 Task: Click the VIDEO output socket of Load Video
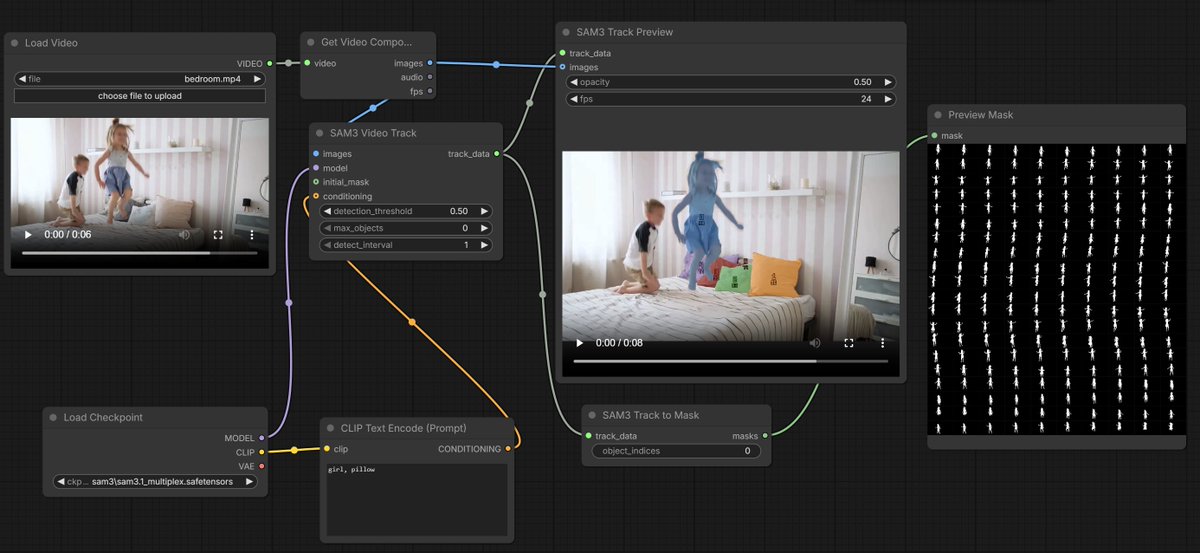coord(270,63)
